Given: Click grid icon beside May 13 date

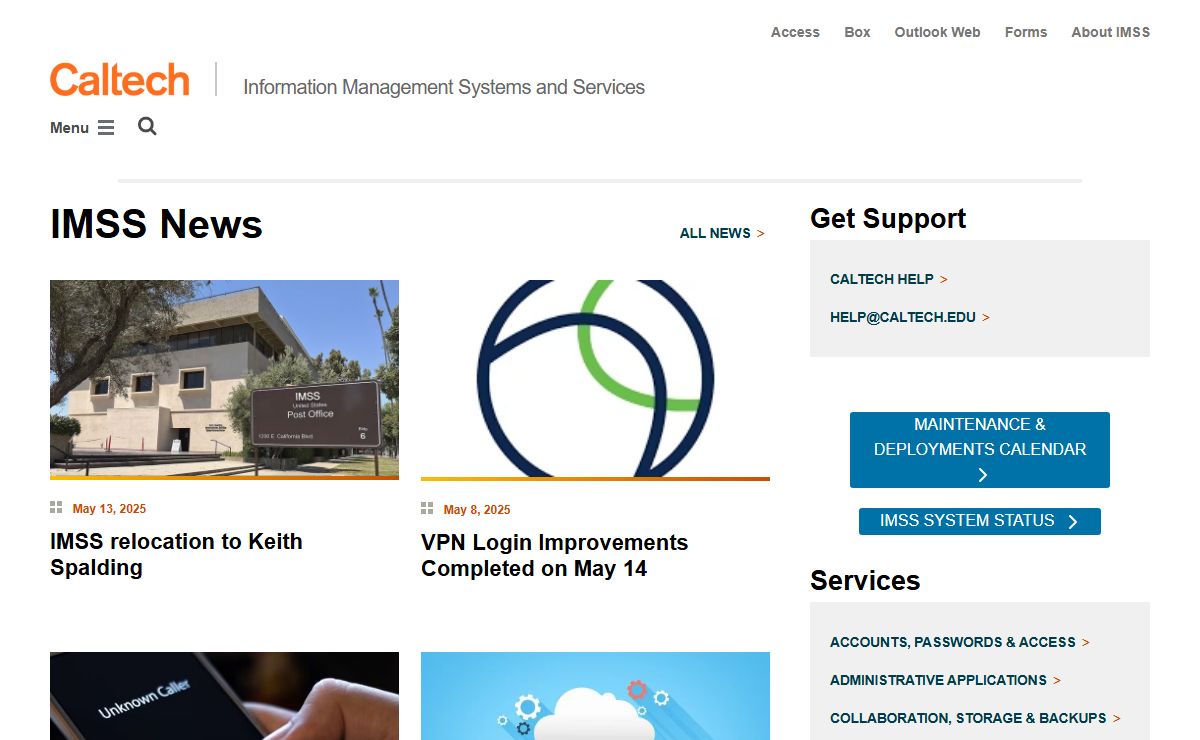Looking at the screenshot, I should (56, 508).
